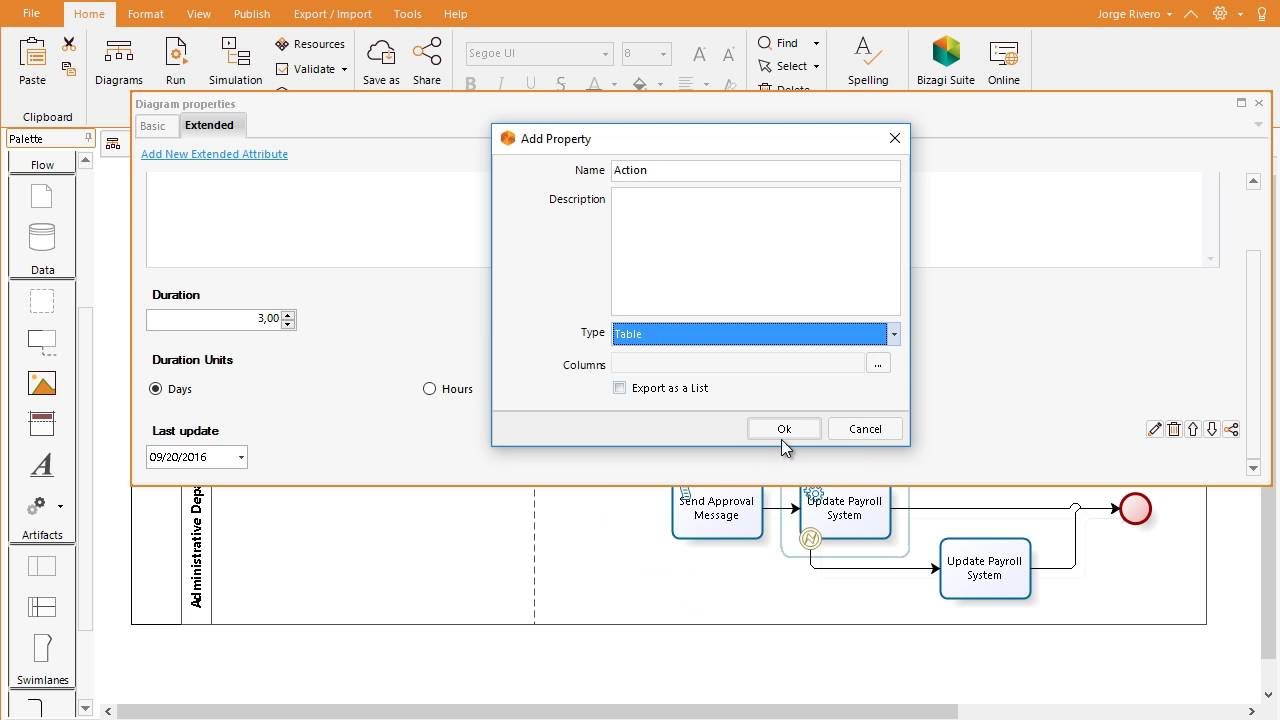Open the File menu
This screenshot has height=720, width=1280.
click(x=31, y=14)
